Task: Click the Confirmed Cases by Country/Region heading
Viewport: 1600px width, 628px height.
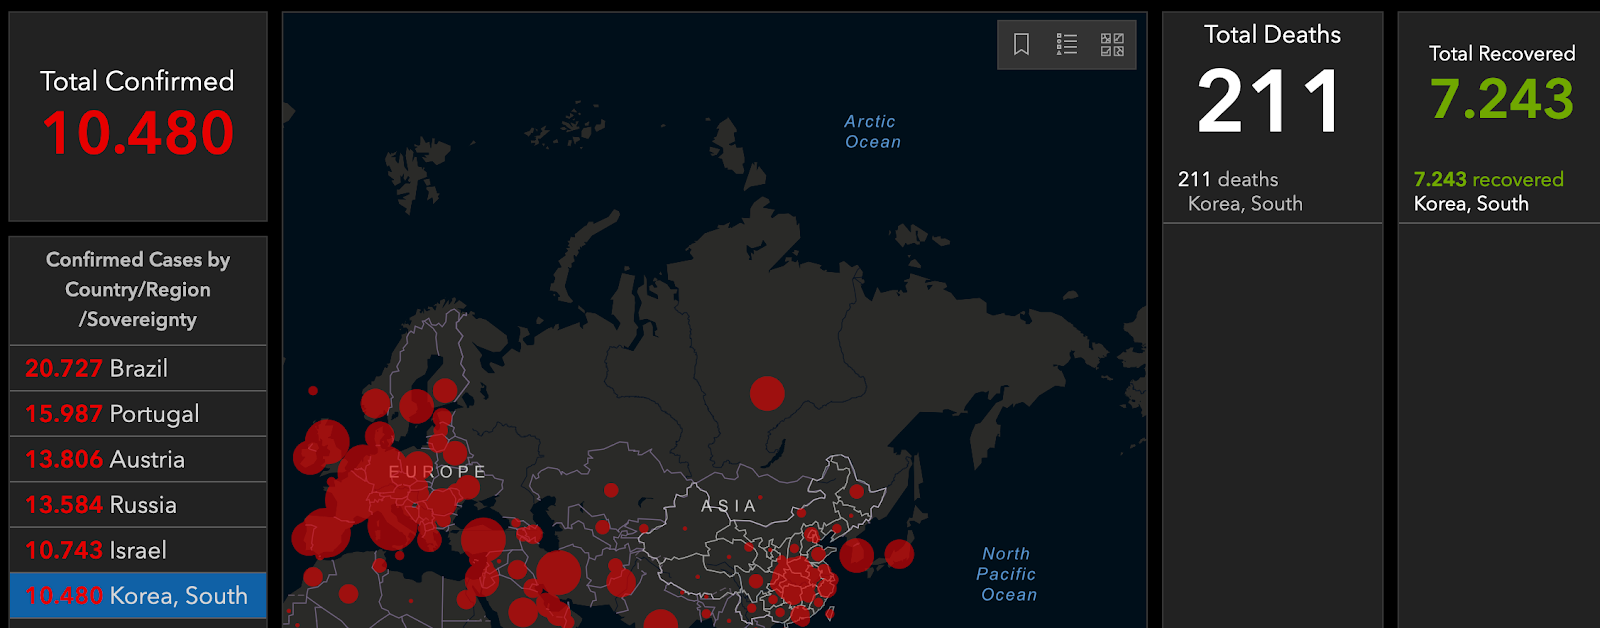Action: point(138,289)
